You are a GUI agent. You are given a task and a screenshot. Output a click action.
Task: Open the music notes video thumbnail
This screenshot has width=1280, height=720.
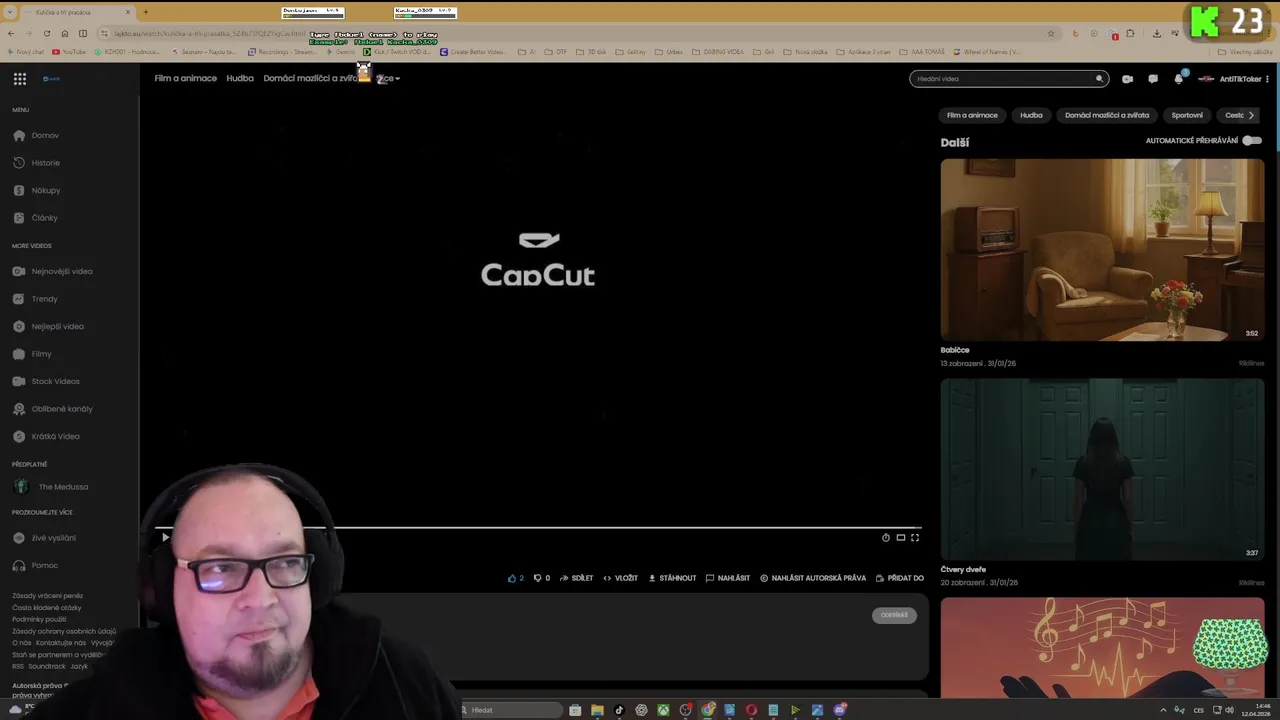click(1102, 648)
